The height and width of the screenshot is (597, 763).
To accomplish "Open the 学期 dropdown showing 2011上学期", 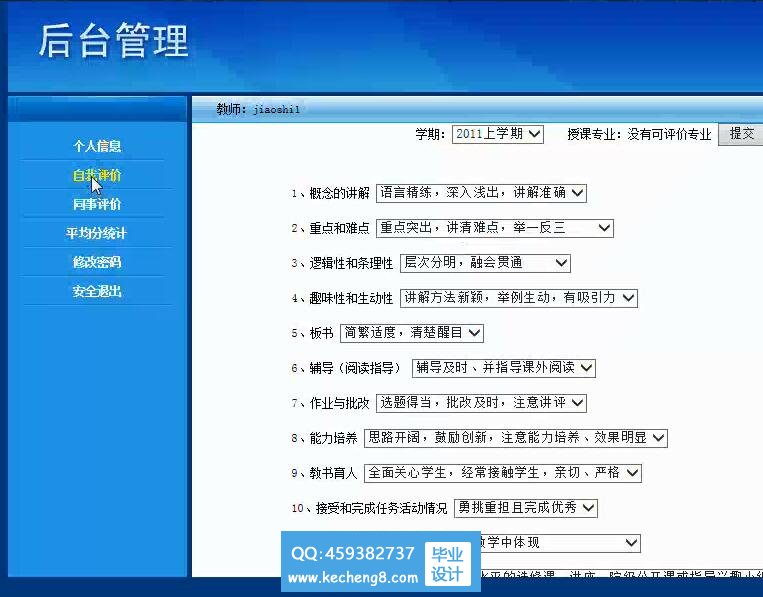I will click(x=498, y=134).
